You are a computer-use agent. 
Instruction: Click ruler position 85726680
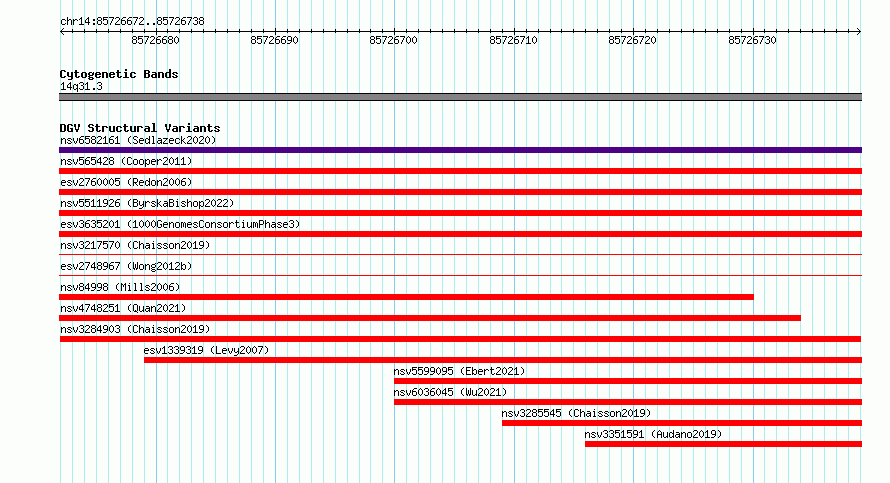tap(156, 40)
